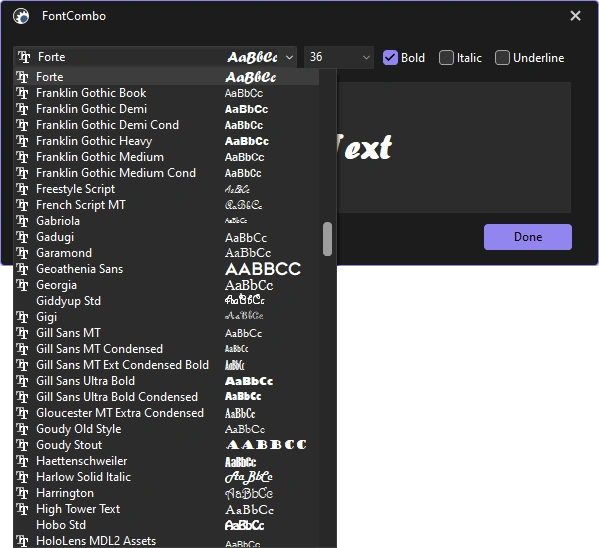Click the Done button

click(528, 237)
